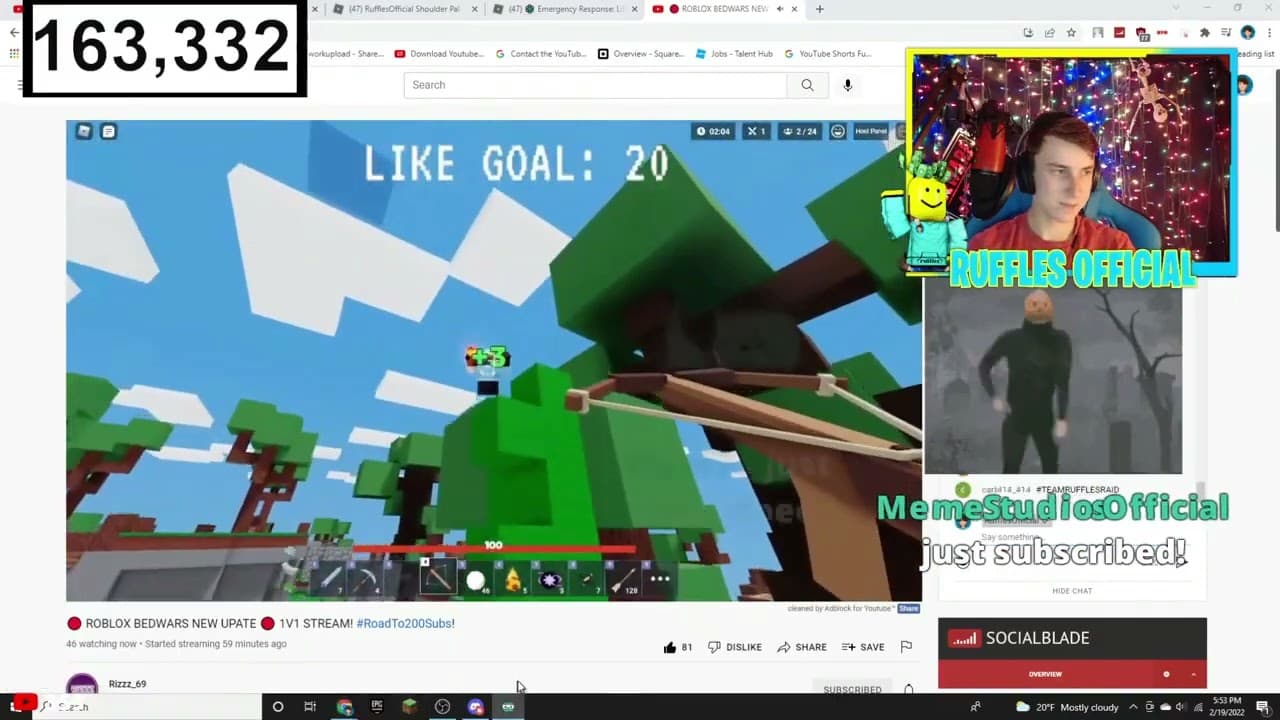Go back with browser back arrow
This screenshot has height=720, width=1280.
14,33
